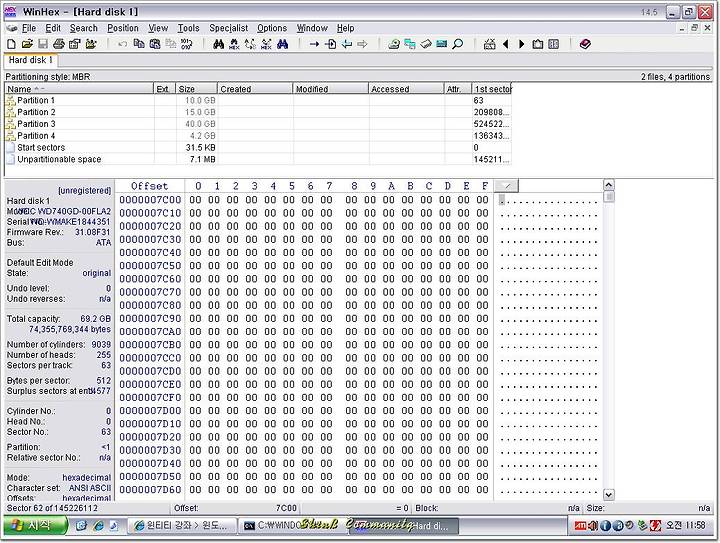Viewport: 720px width, 543px height.
Task: Click Internet Explorer quick launch icon
Action: (98, 526)
